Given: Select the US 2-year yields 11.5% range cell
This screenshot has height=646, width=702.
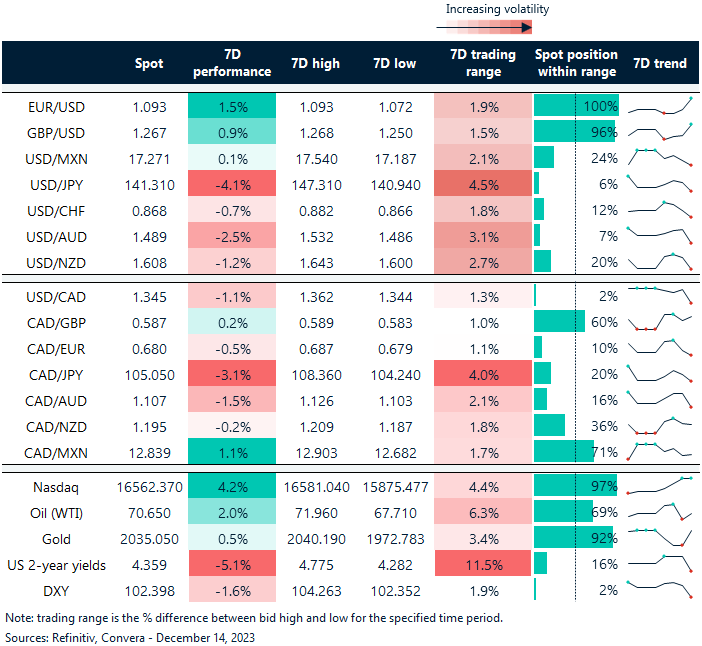Looking at the screenshot, I should (483, 563).
